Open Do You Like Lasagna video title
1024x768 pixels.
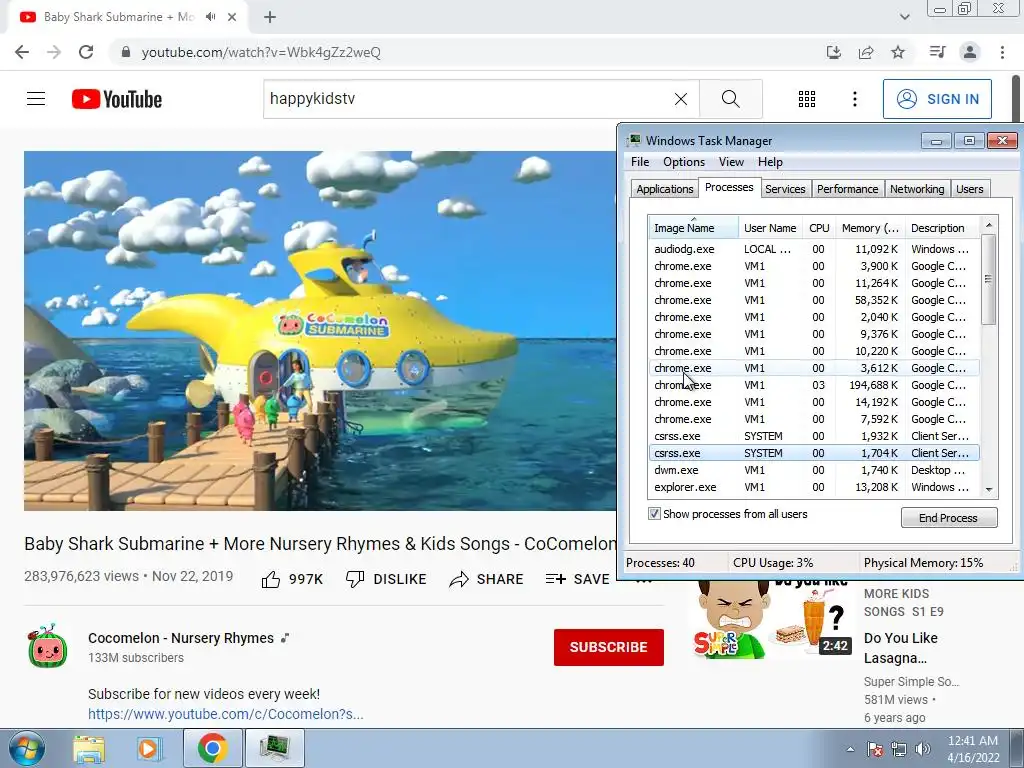pos(901,648)
